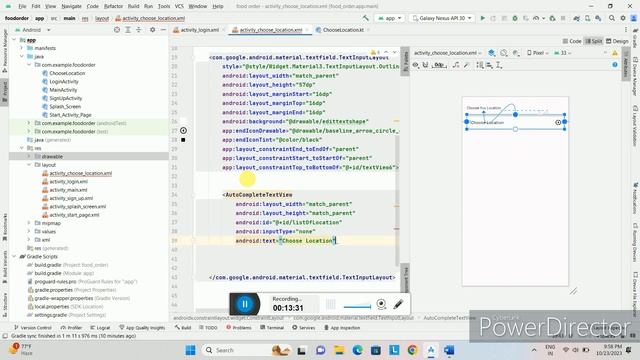Open the Terminal tool window
This screenshot has height=360, width=640.
point(272,328)
